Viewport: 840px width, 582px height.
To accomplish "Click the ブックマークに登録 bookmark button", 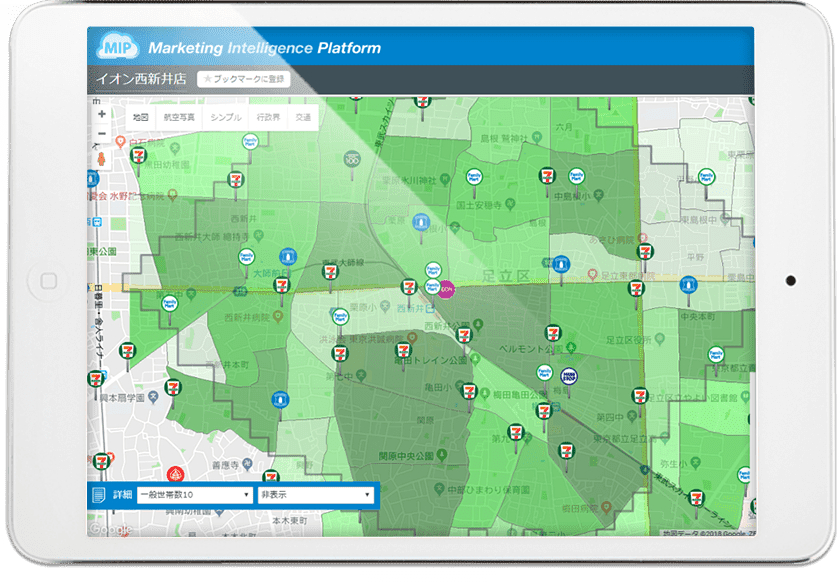I will click(244, 79).
